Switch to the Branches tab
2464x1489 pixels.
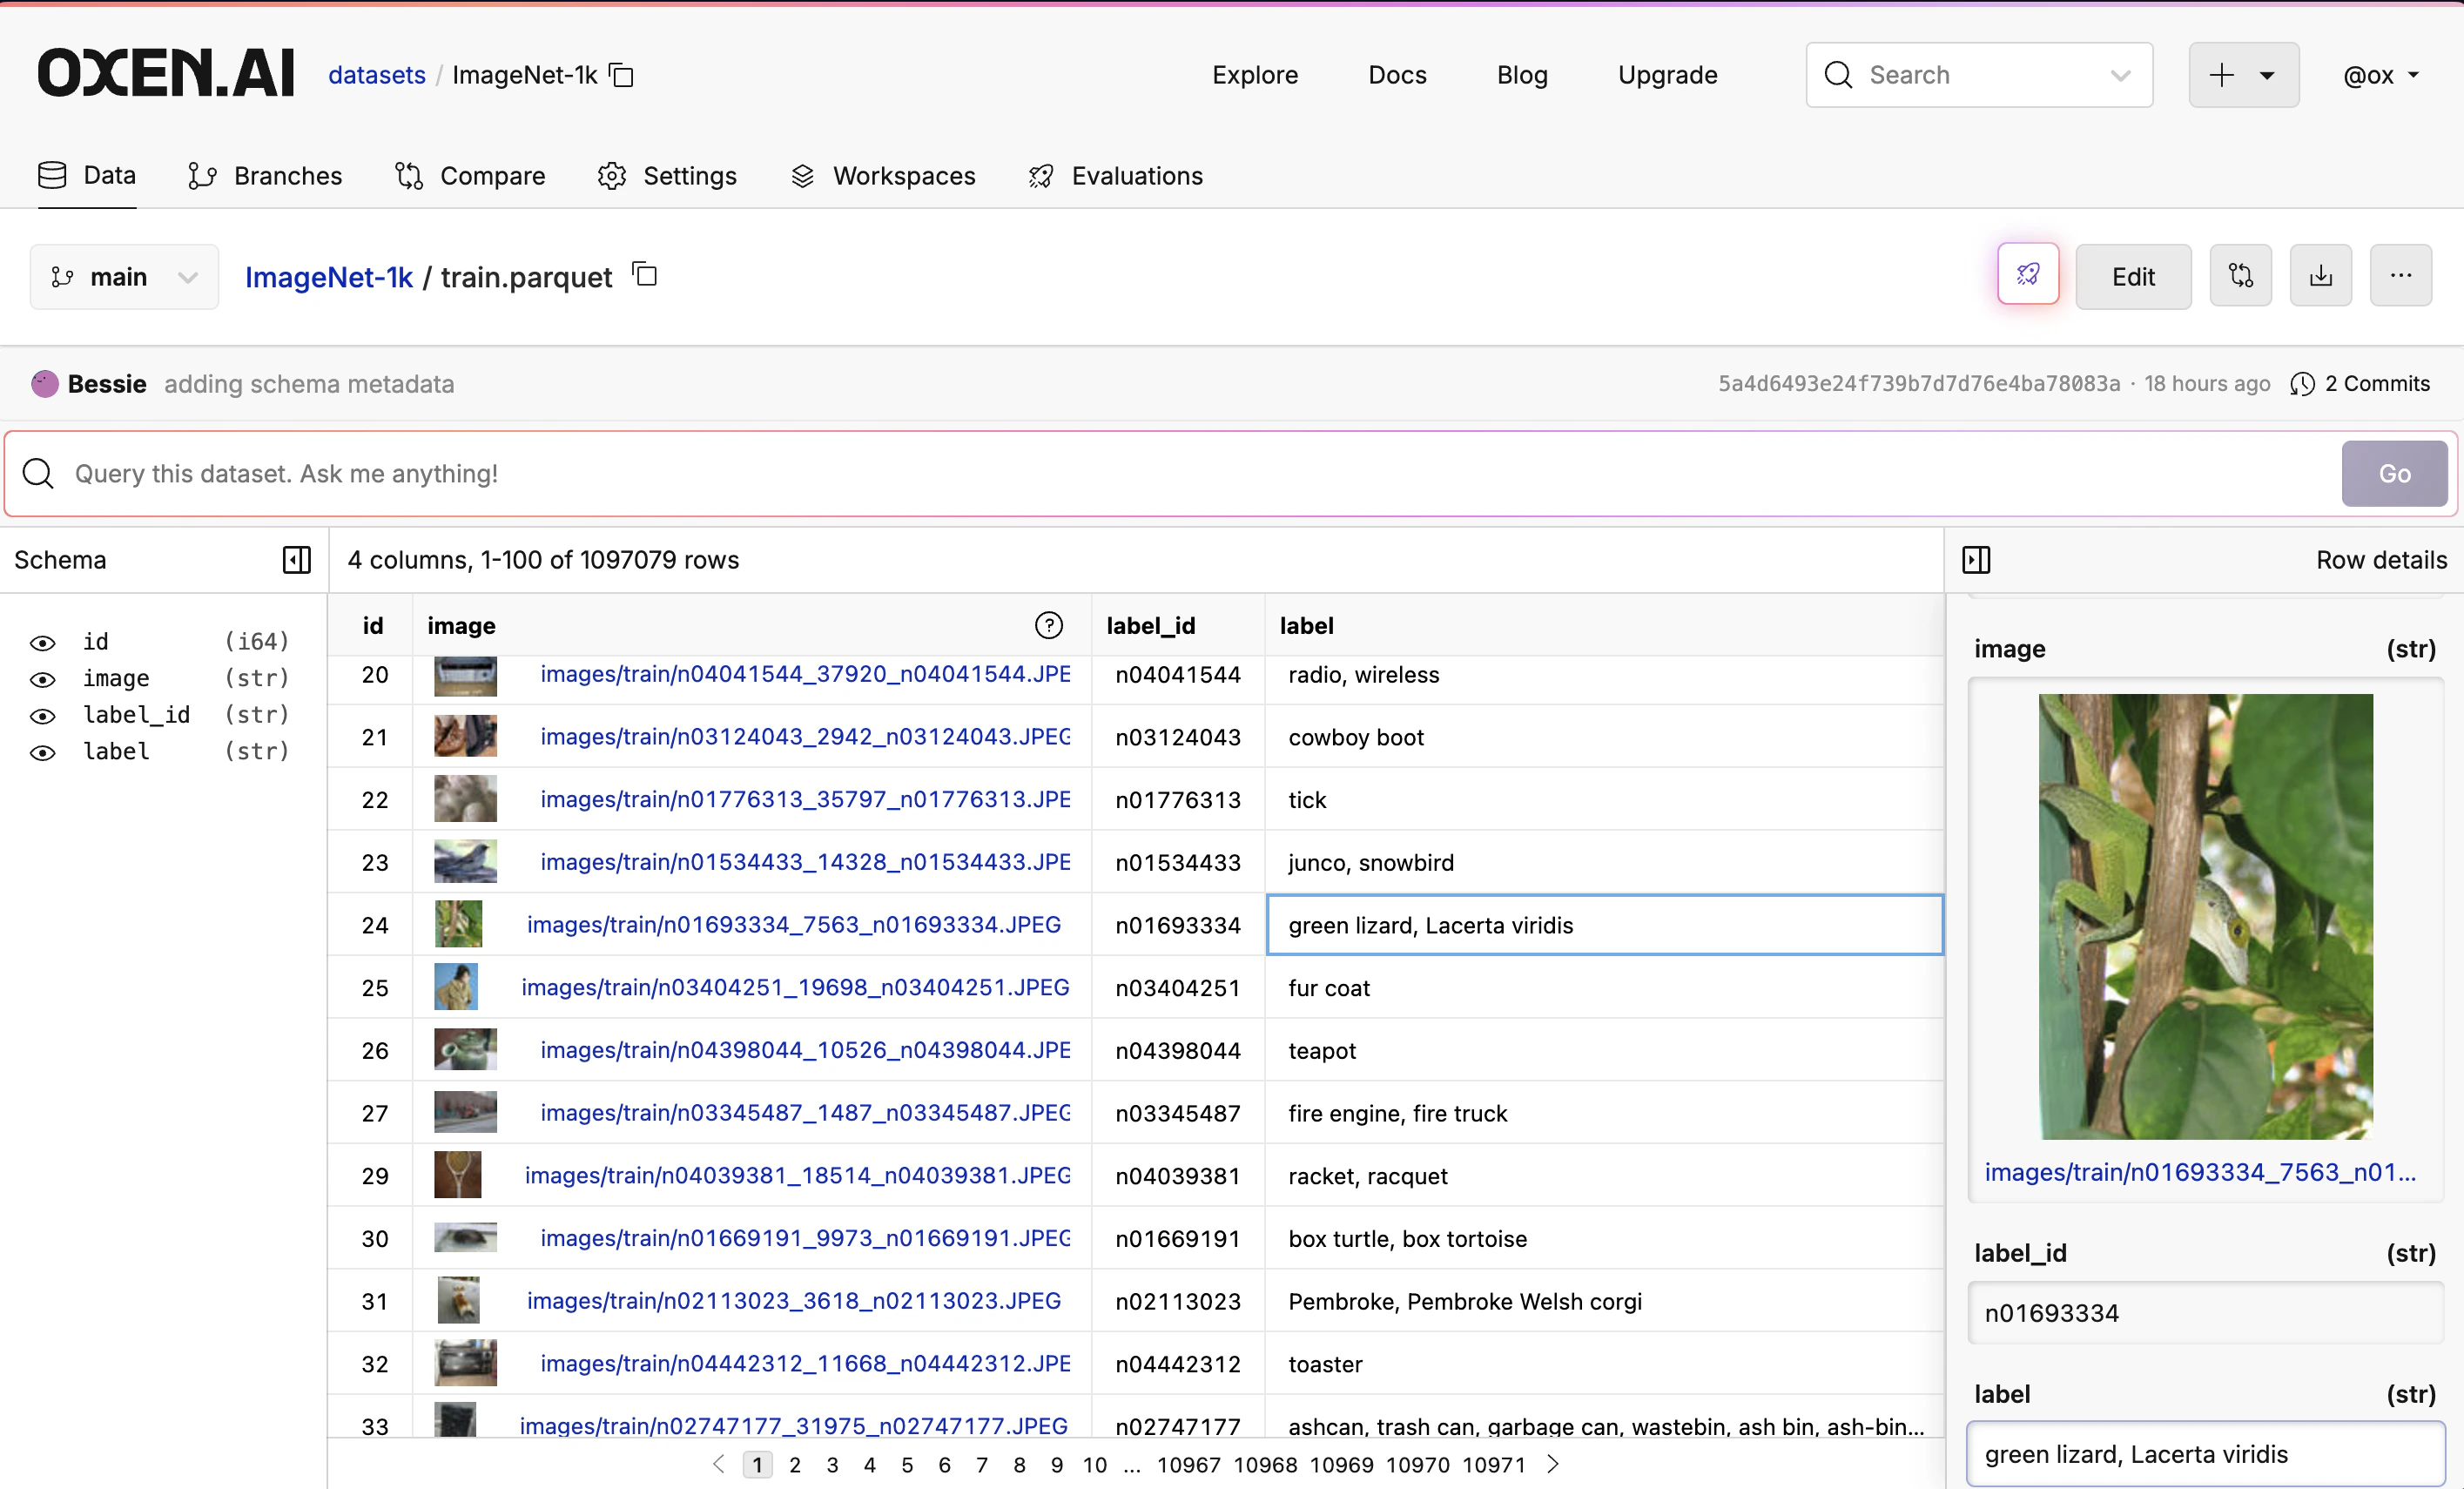pyautogui.click(x=265, y=176)
